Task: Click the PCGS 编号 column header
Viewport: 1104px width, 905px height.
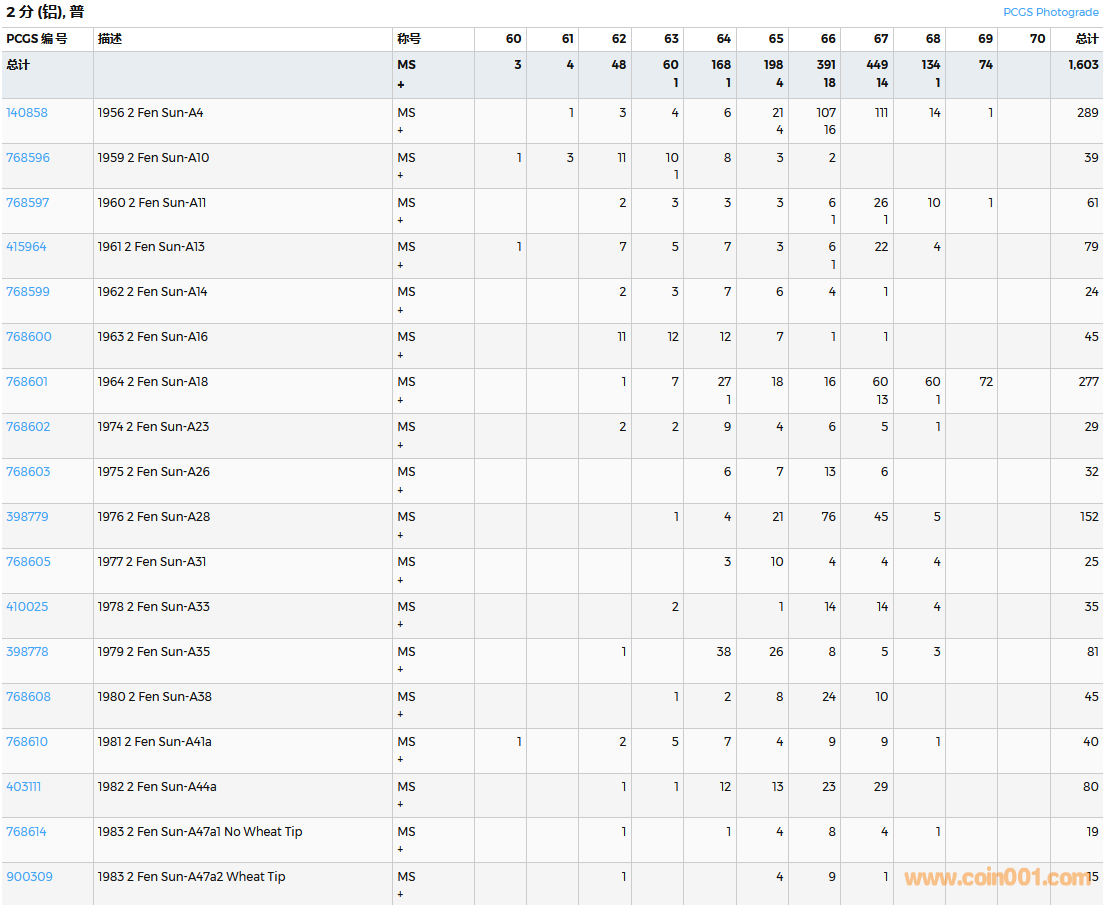Action: coord(37,39)
